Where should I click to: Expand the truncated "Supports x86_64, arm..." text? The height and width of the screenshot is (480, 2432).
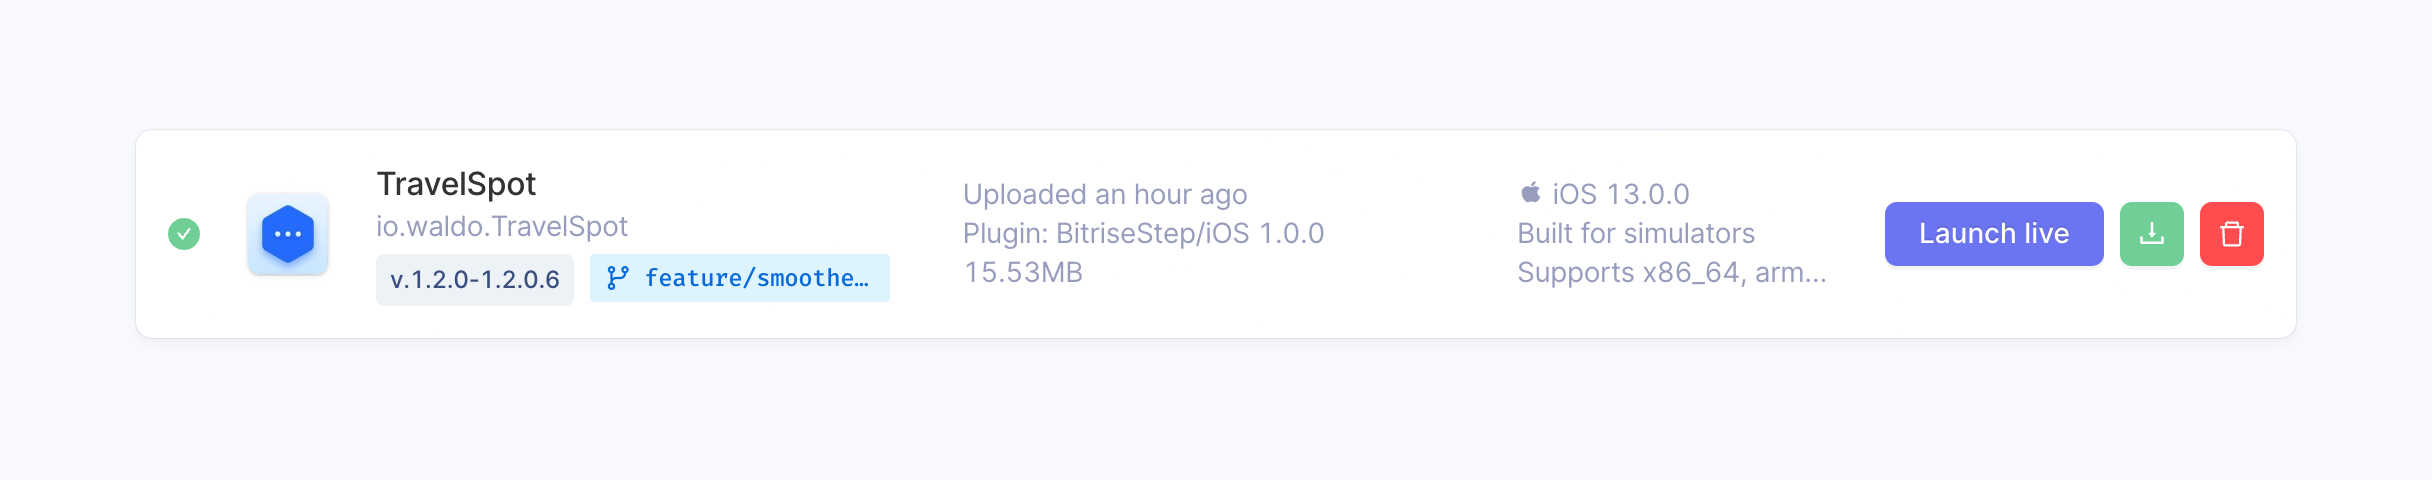tap(1671, 272)
